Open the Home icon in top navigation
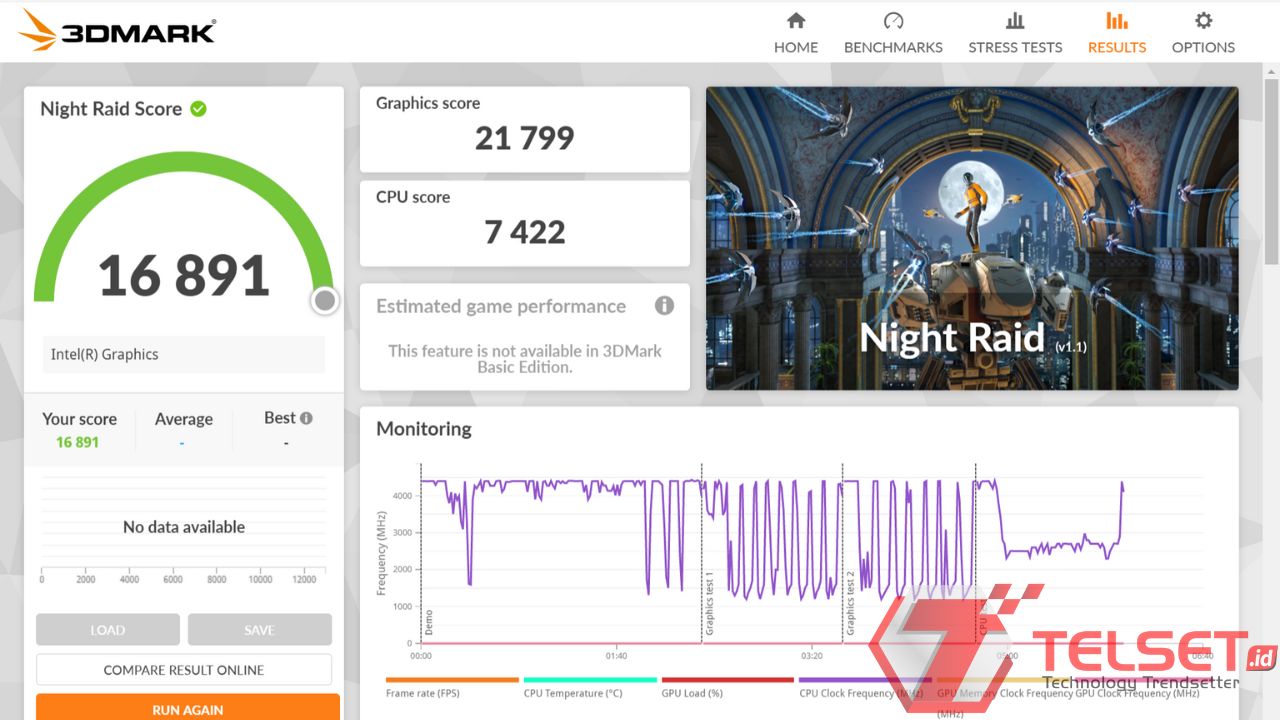1280x720 pixels. pos(796,21)
